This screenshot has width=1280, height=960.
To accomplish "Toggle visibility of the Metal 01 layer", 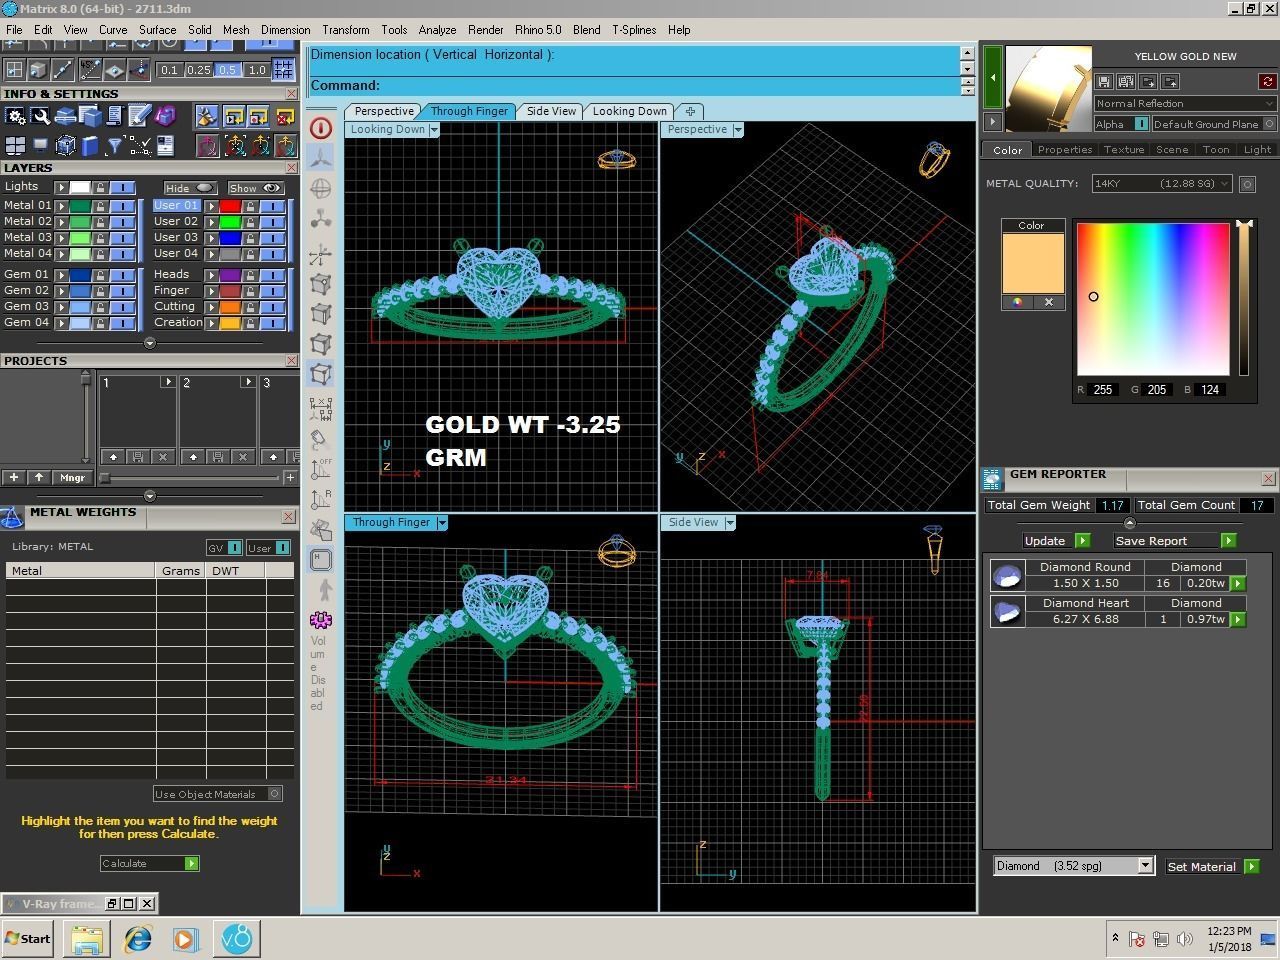I will tap(122, 205).
